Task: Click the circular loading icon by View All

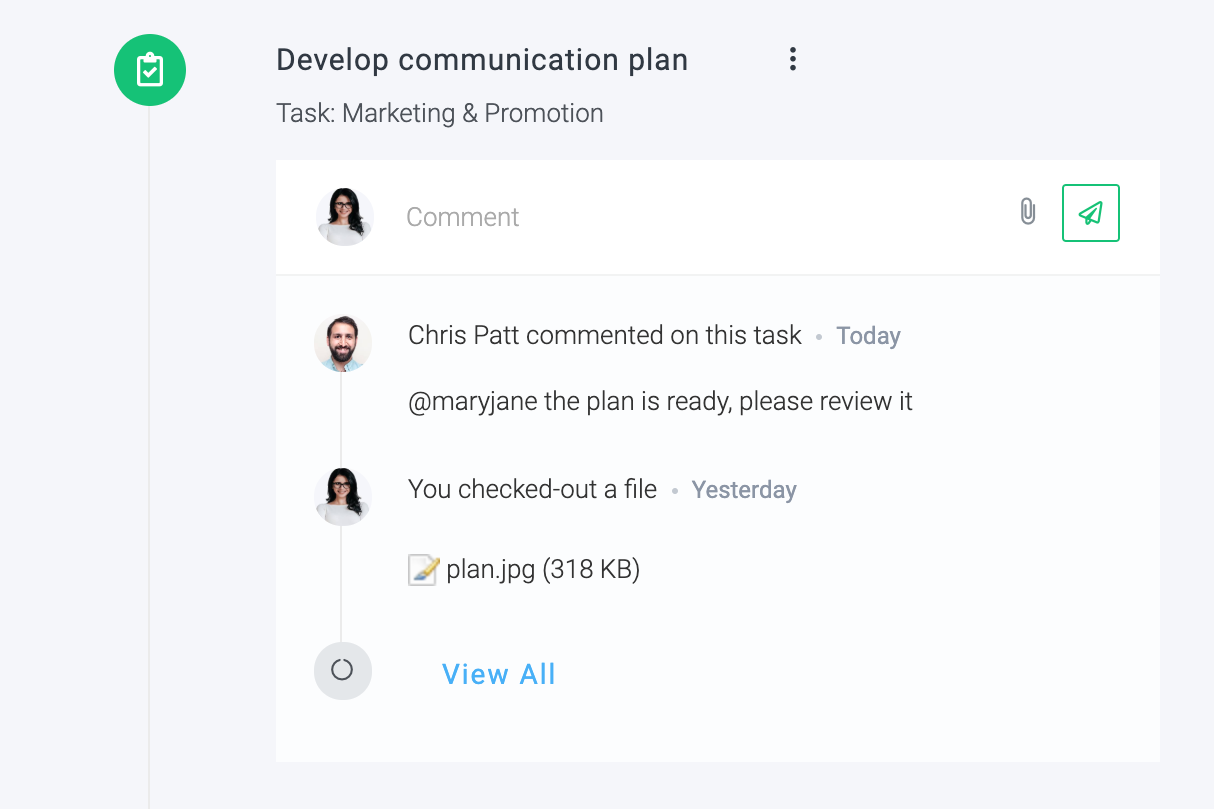Action: pyautogui.click(x=343, y=671)
